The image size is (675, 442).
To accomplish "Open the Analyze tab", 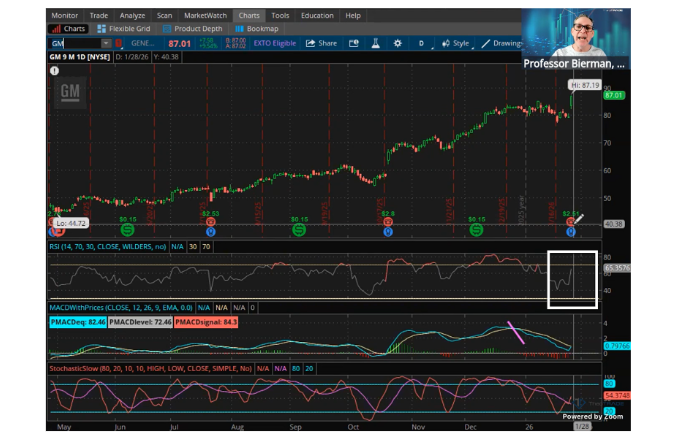I will (x=132, y=16).
